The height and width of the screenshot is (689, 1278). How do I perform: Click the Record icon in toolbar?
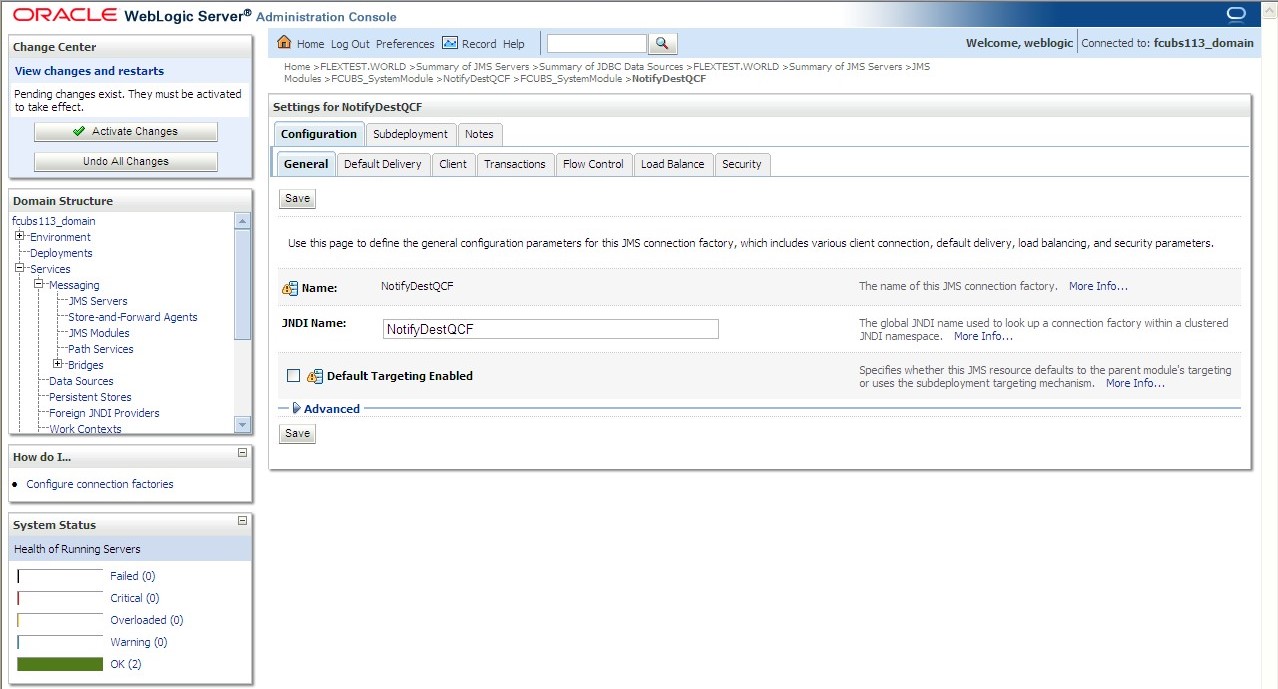[450, 43]
